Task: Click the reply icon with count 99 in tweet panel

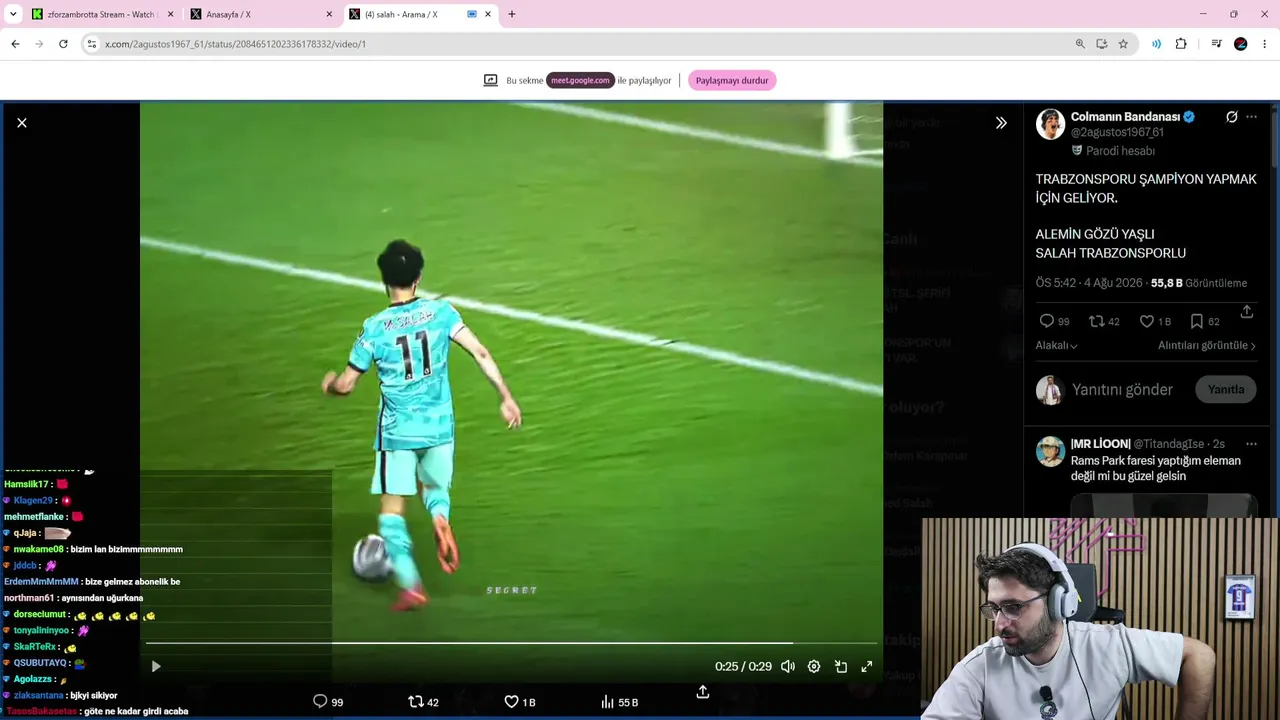Action: tap(1046, 321)
